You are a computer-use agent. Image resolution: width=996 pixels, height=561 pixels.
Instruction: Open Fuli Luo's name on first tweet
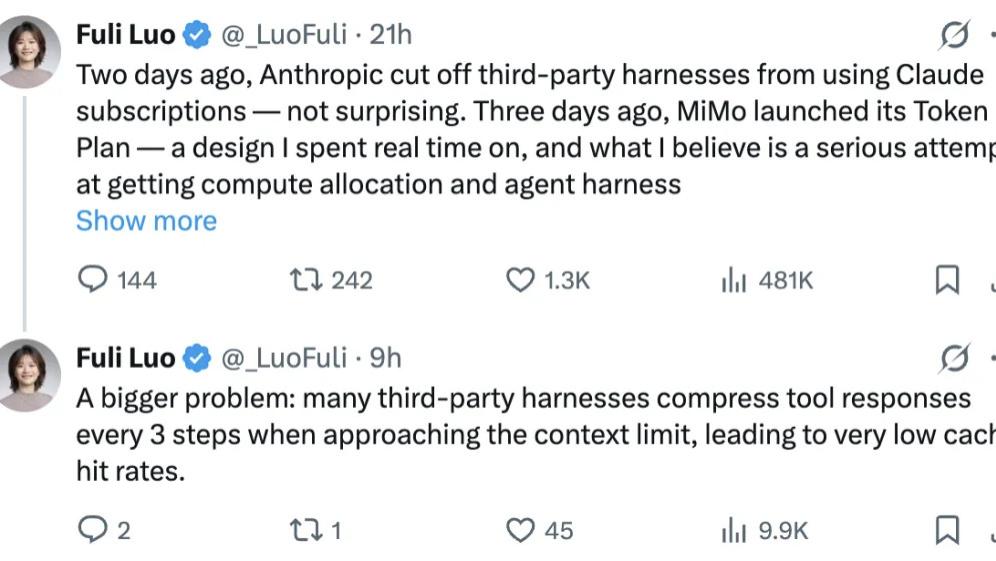click(125, 35)
